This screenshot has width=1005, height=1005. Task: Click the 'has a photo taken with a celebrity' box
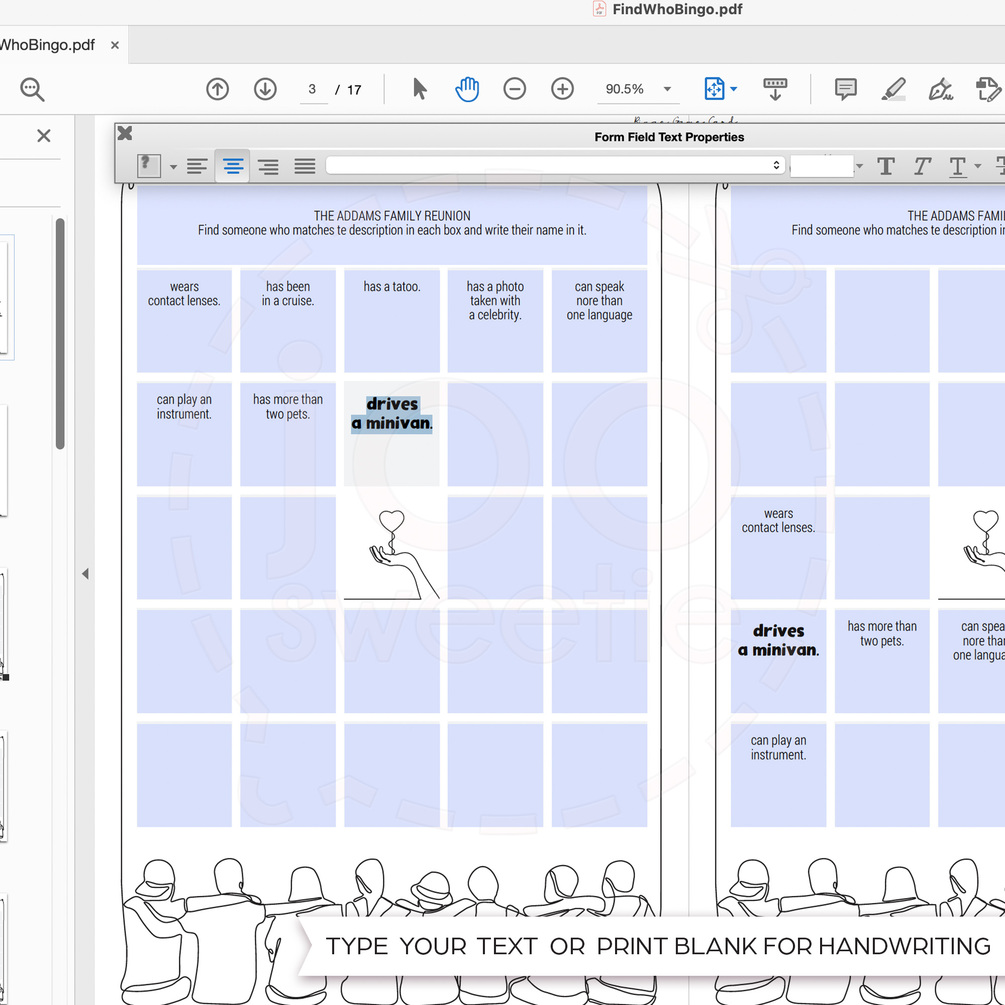coord(495,321)
